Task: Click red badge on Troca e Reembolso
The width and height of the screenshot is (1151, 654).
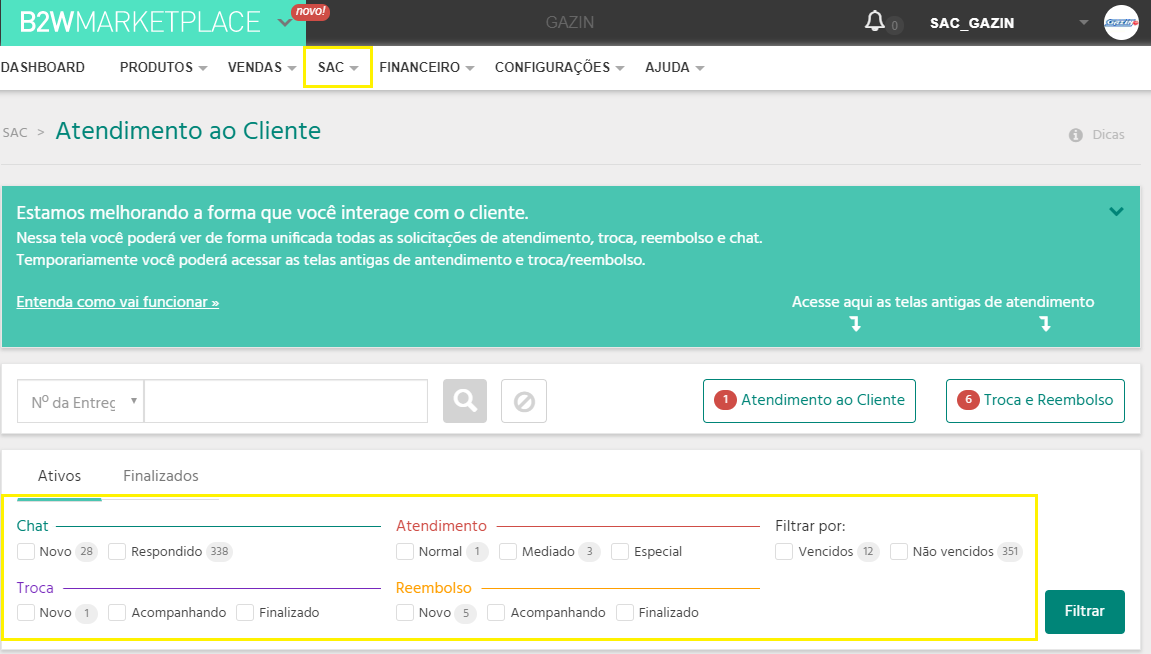Action: [967, 400]
